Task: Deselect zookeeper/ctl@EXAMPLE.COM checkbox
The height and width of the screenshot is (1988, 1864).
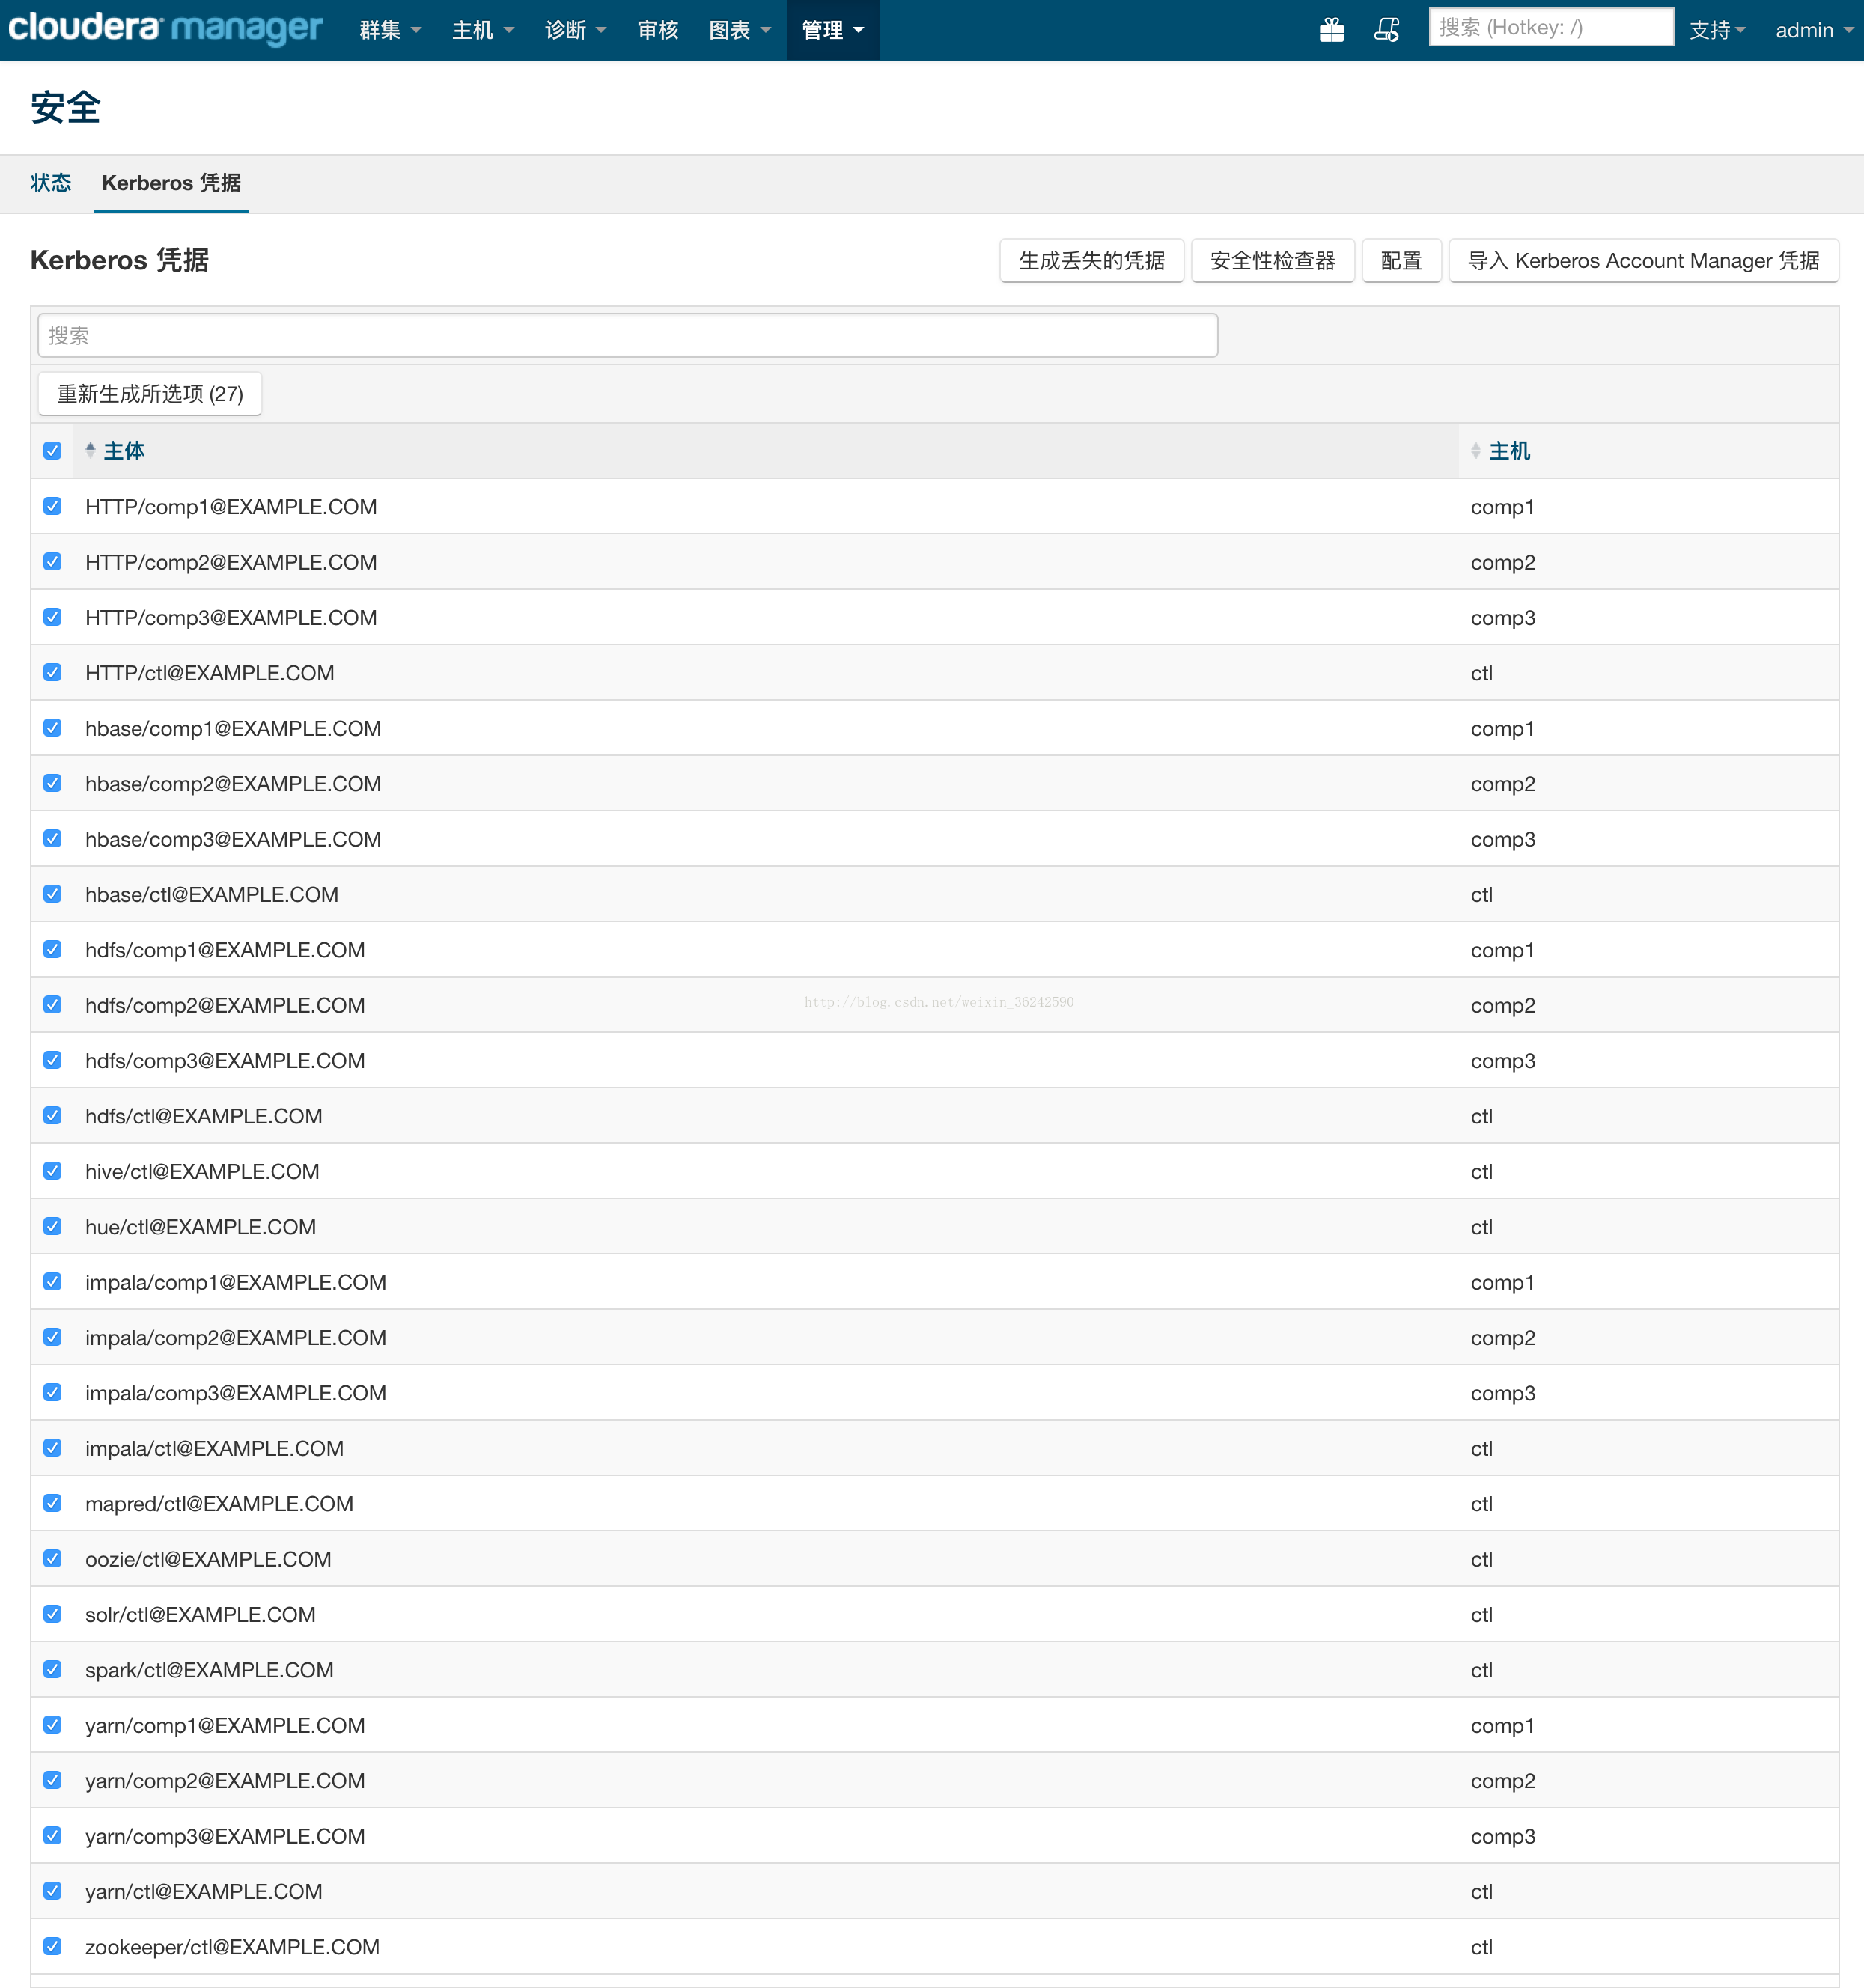Action: tap(53, 1946)
